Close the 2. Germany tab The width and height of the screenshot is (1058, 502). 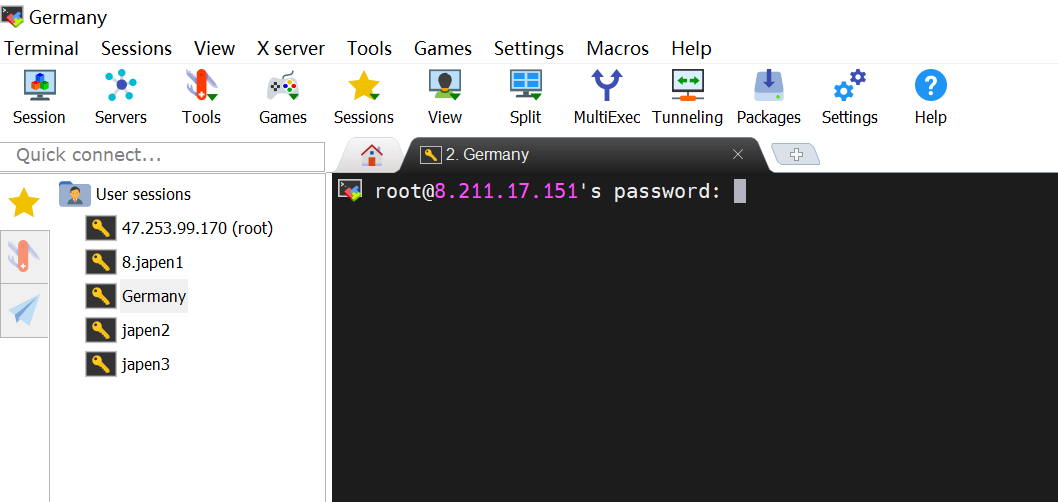737,155
